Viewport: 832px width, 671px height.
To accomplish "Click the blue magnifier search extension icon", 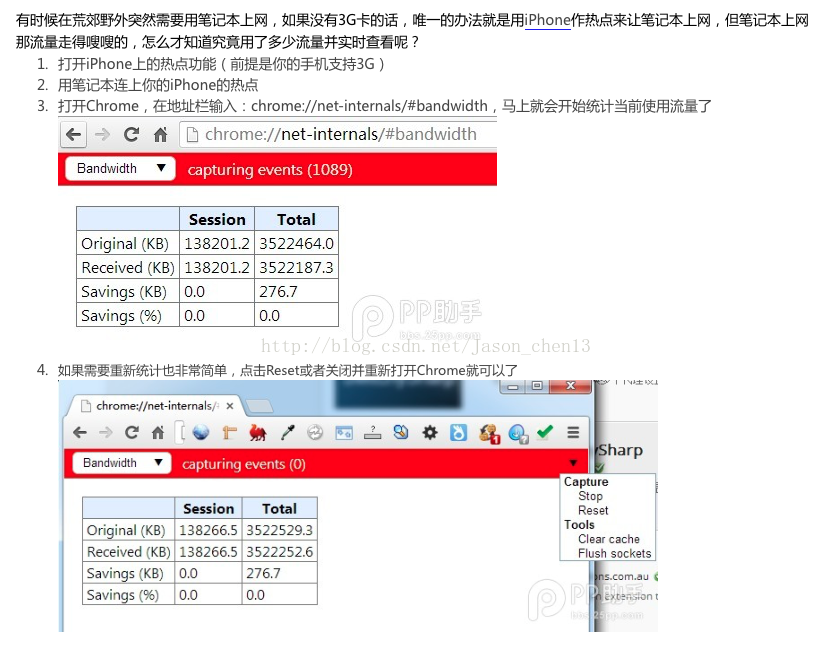I will point(401,433).
